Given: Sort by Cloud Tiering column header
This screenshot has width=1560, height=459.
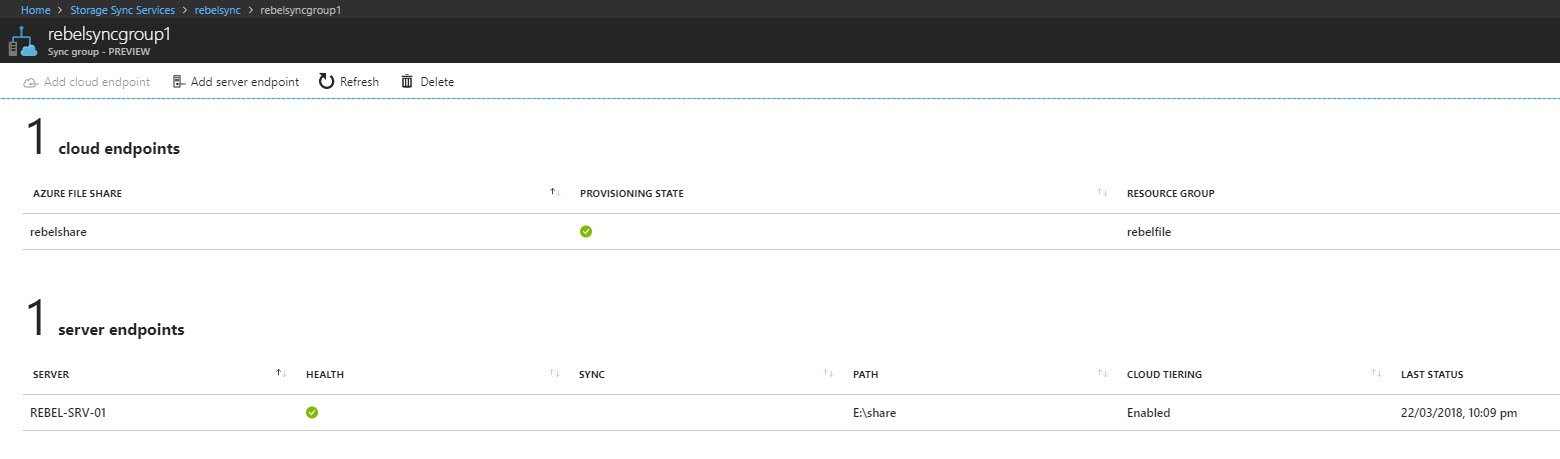Looking at the screenshot, I should (1164, 374).
